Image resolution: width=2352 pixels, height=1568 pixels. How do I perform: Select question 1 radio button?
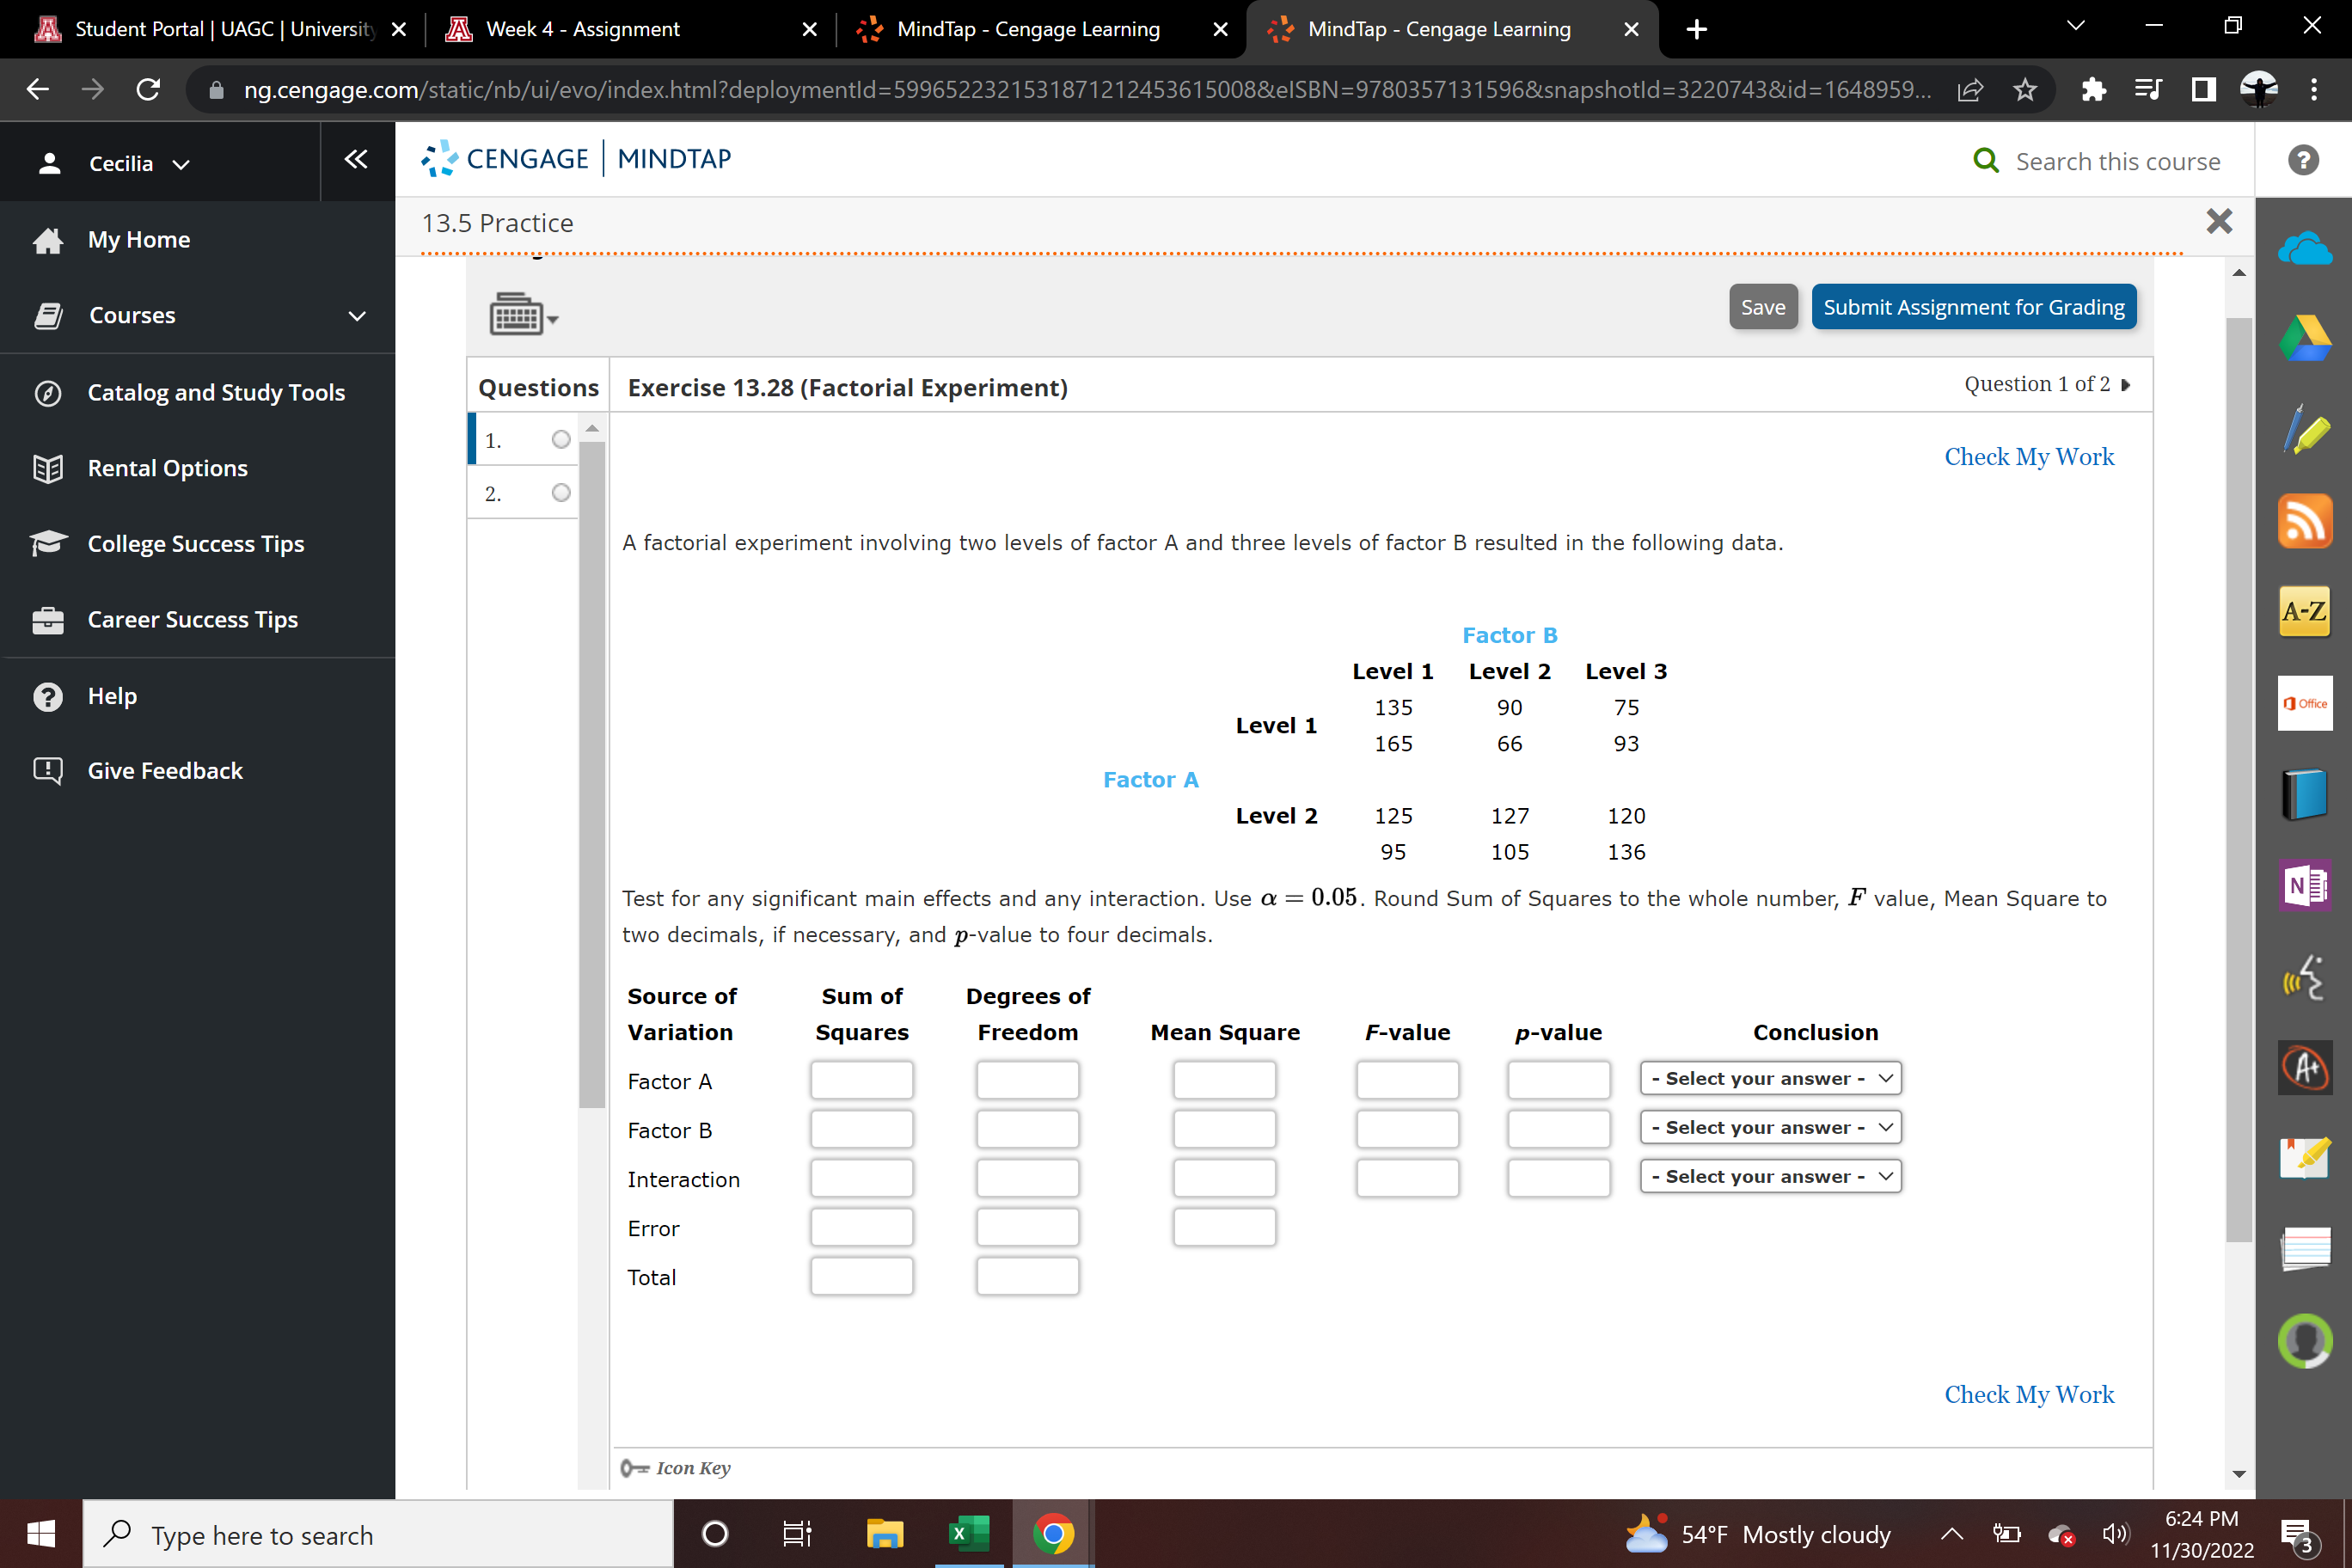(560, 440)
